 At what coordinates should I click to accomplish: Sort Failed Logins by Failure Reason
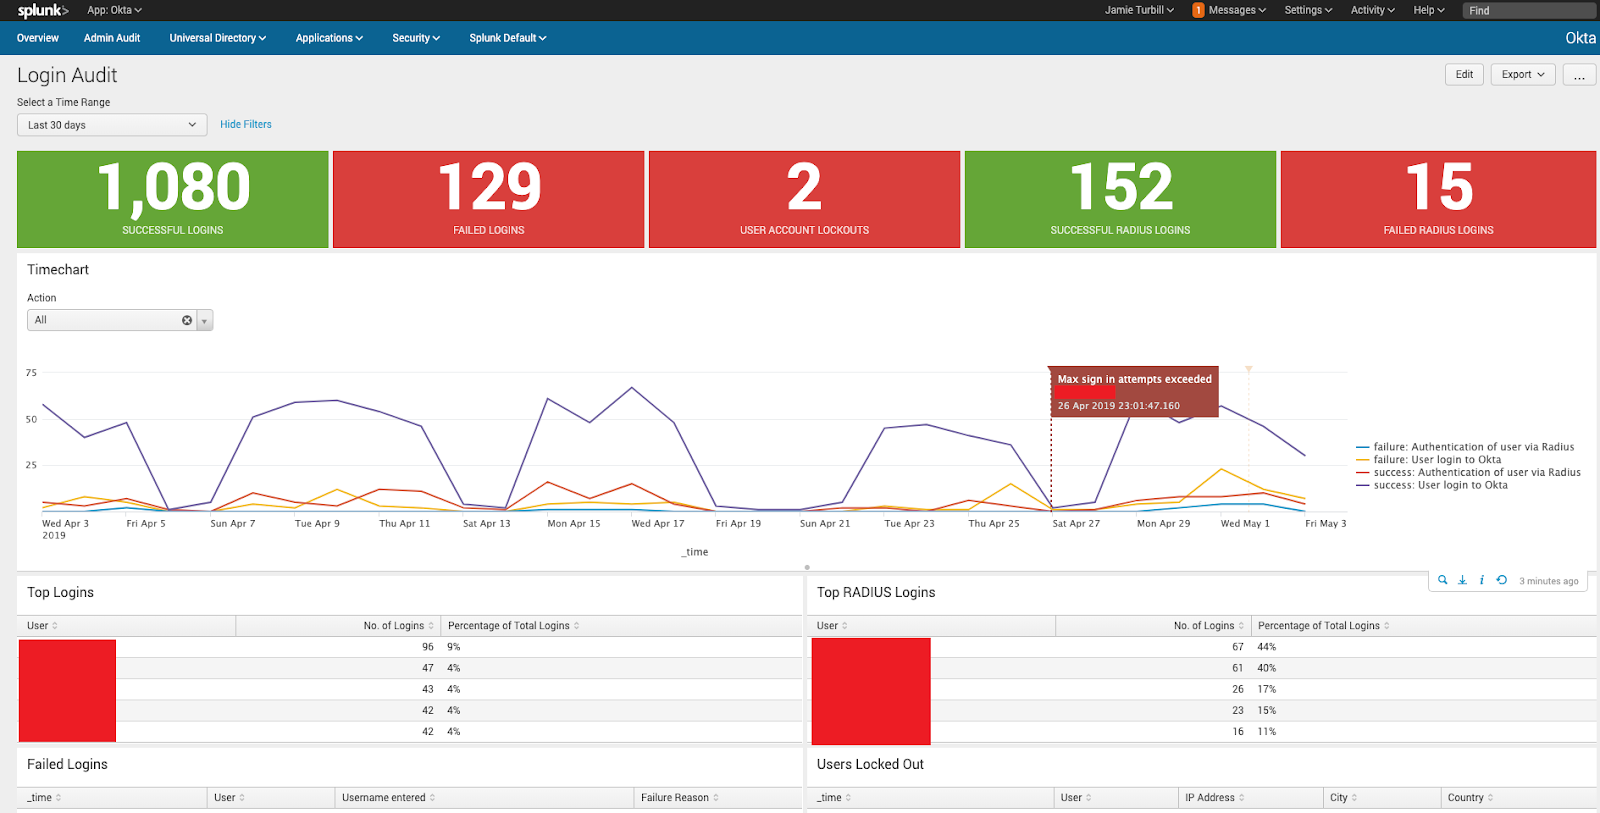point(718,798)
